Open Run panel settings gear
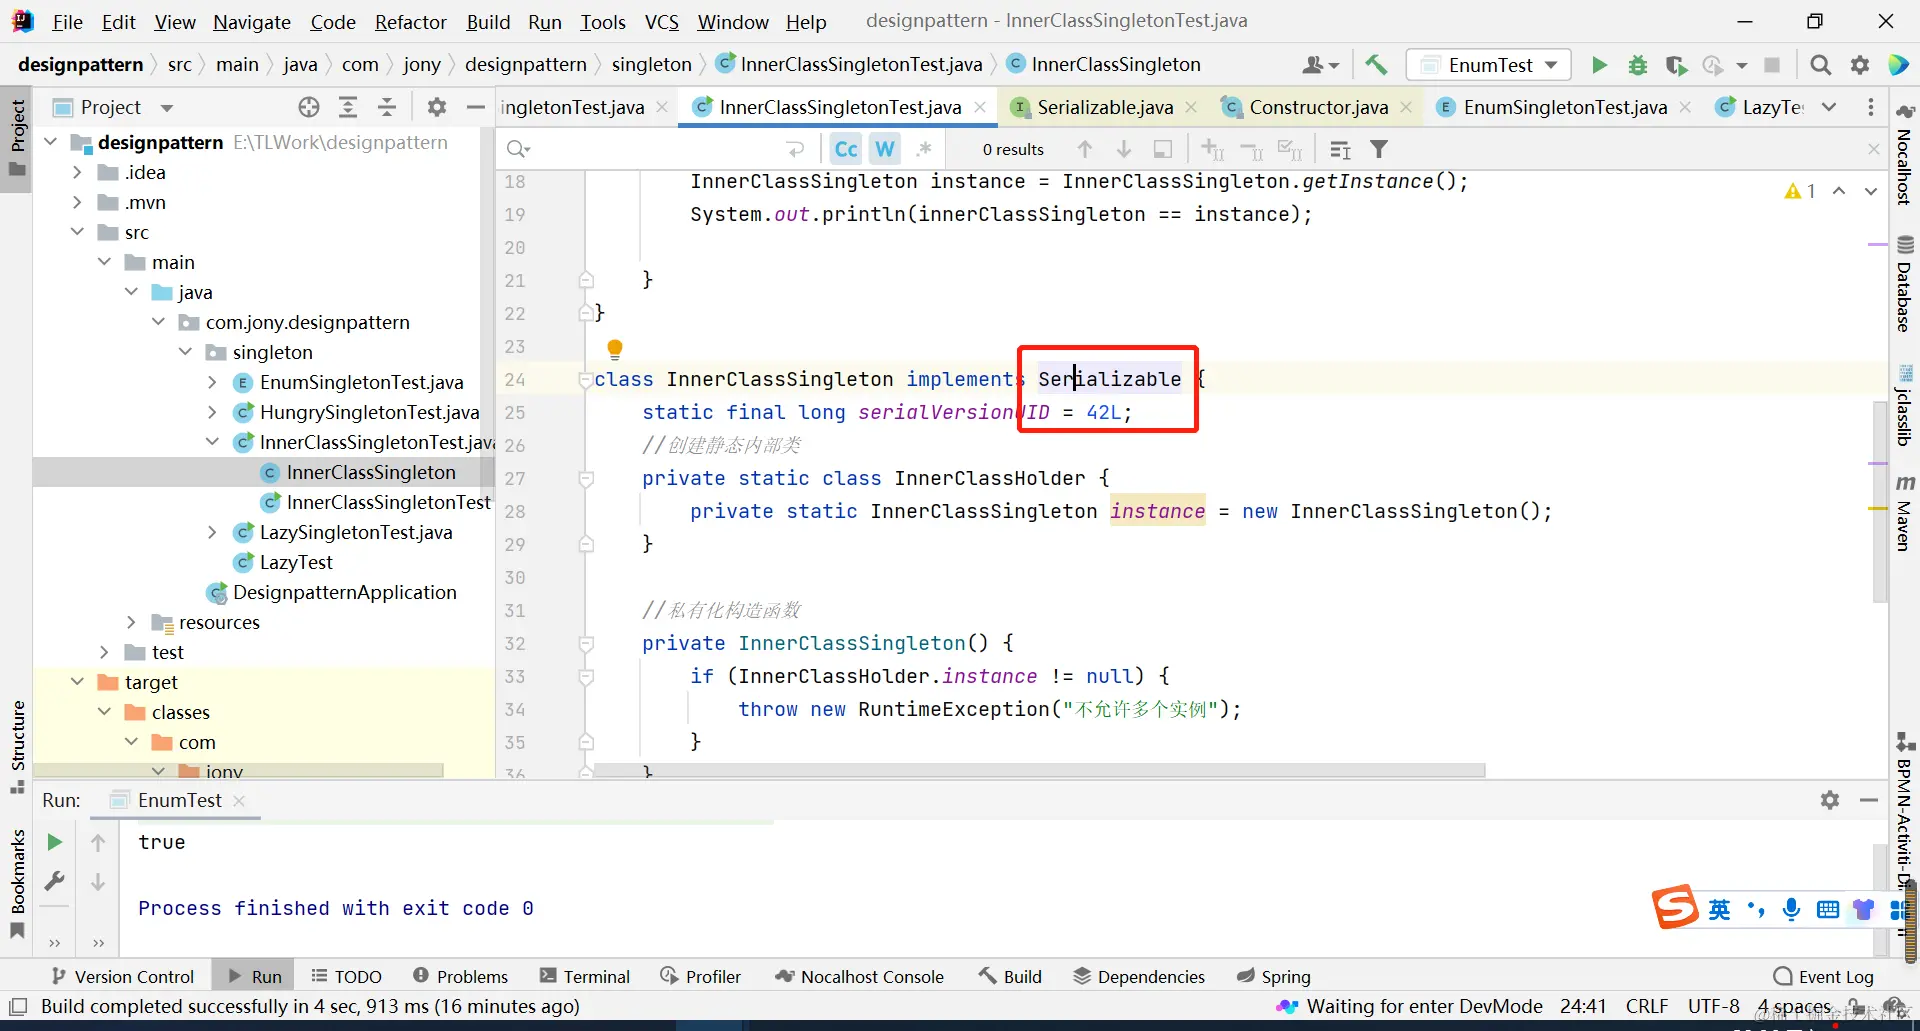Screen dimensions: 1920x1031 pos(1830,800)
